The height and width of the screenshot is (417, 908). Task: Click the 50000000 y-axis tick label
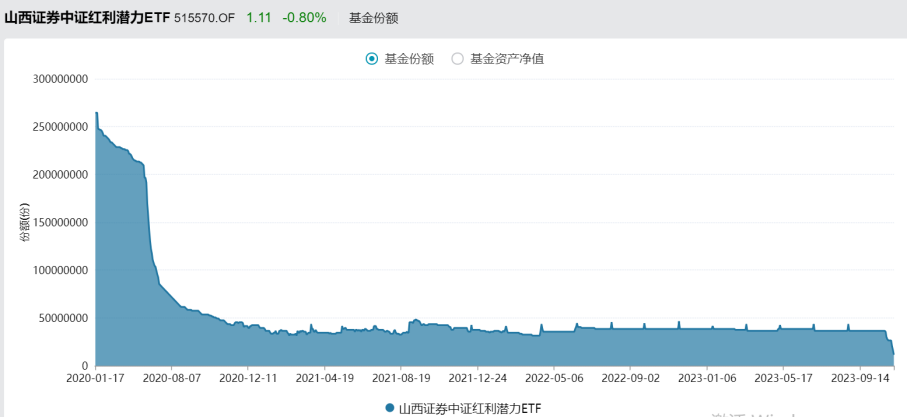click(64, 318)
